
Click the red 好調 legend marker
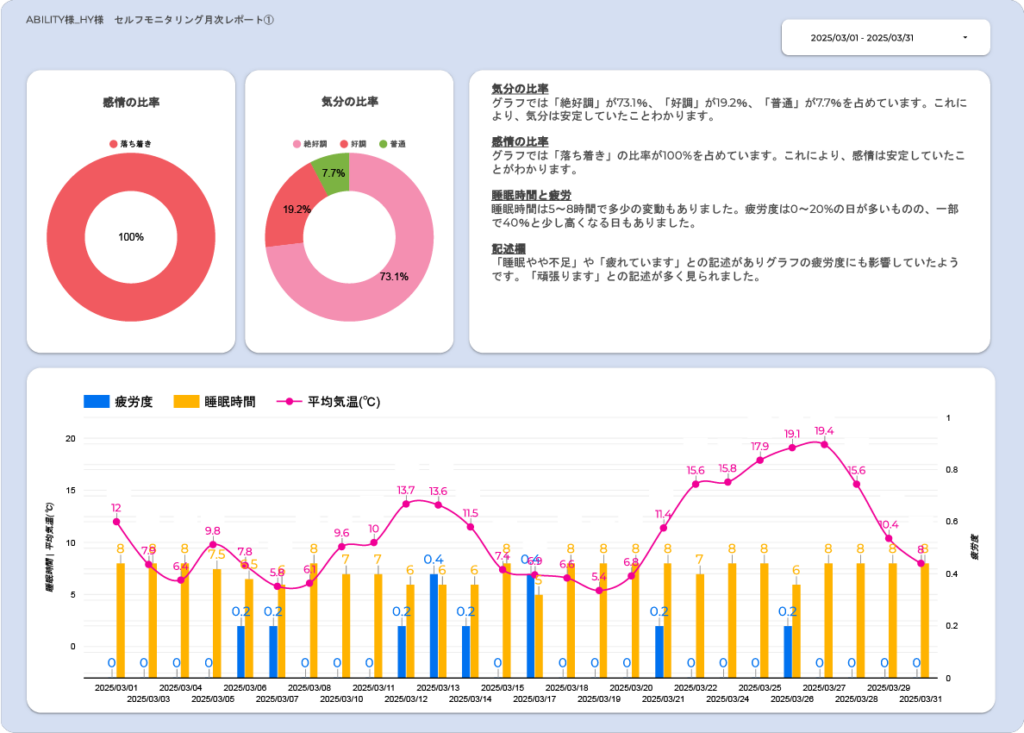coord(344,144)
